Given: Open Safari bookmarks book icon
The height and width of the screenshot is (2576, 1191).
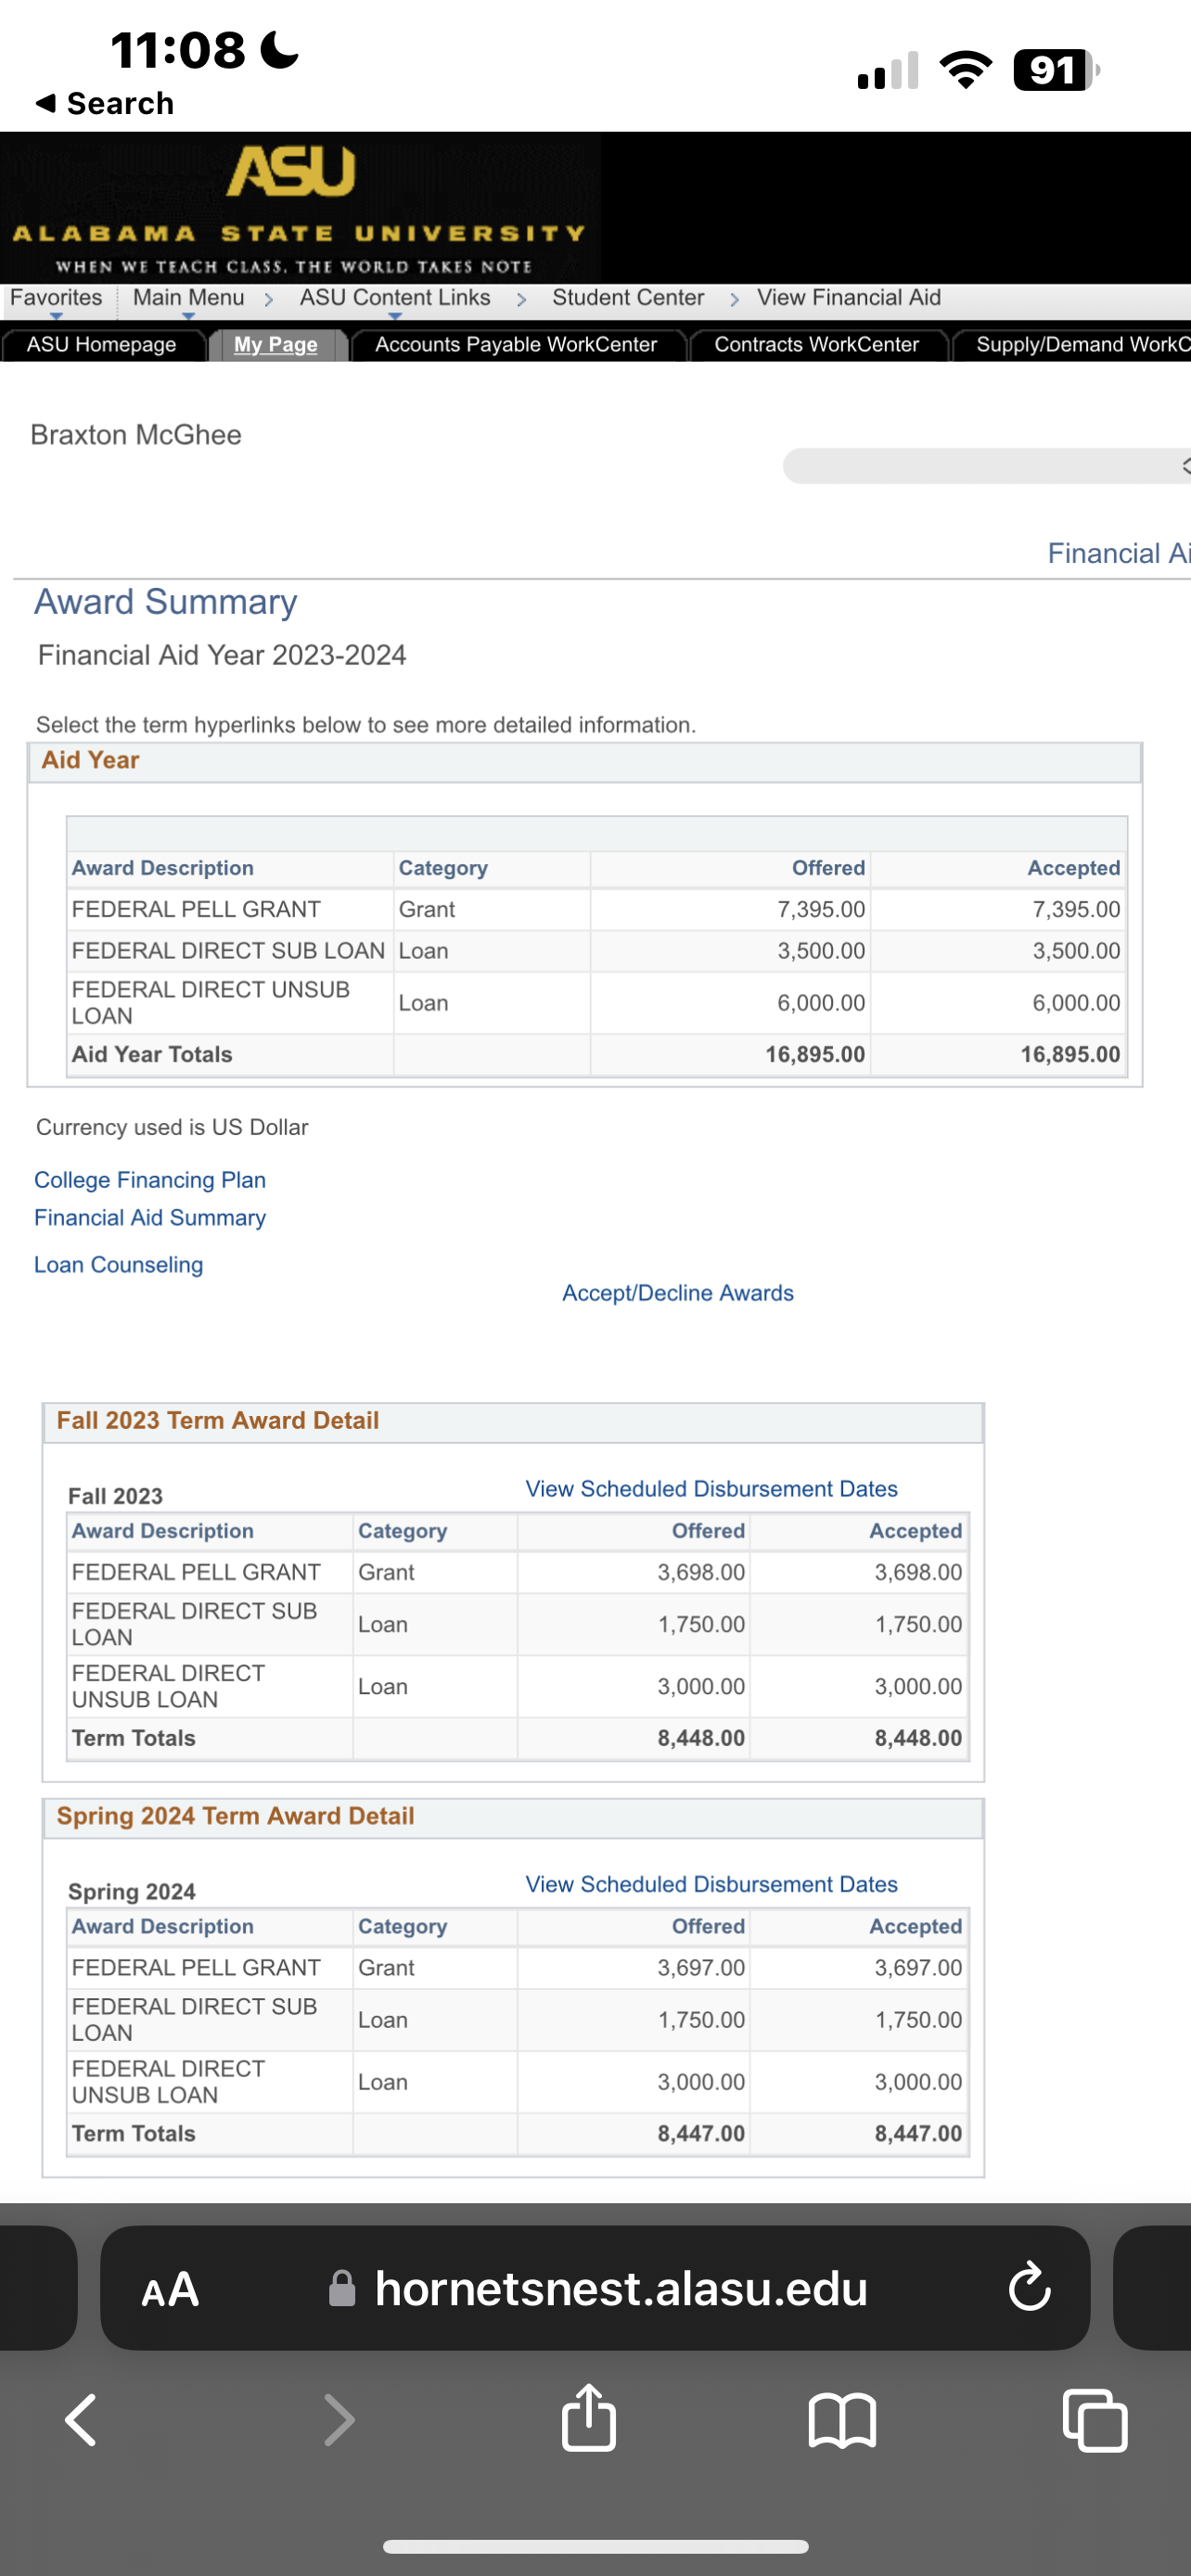Looking at the screenshot, I should pos(842,2421).
